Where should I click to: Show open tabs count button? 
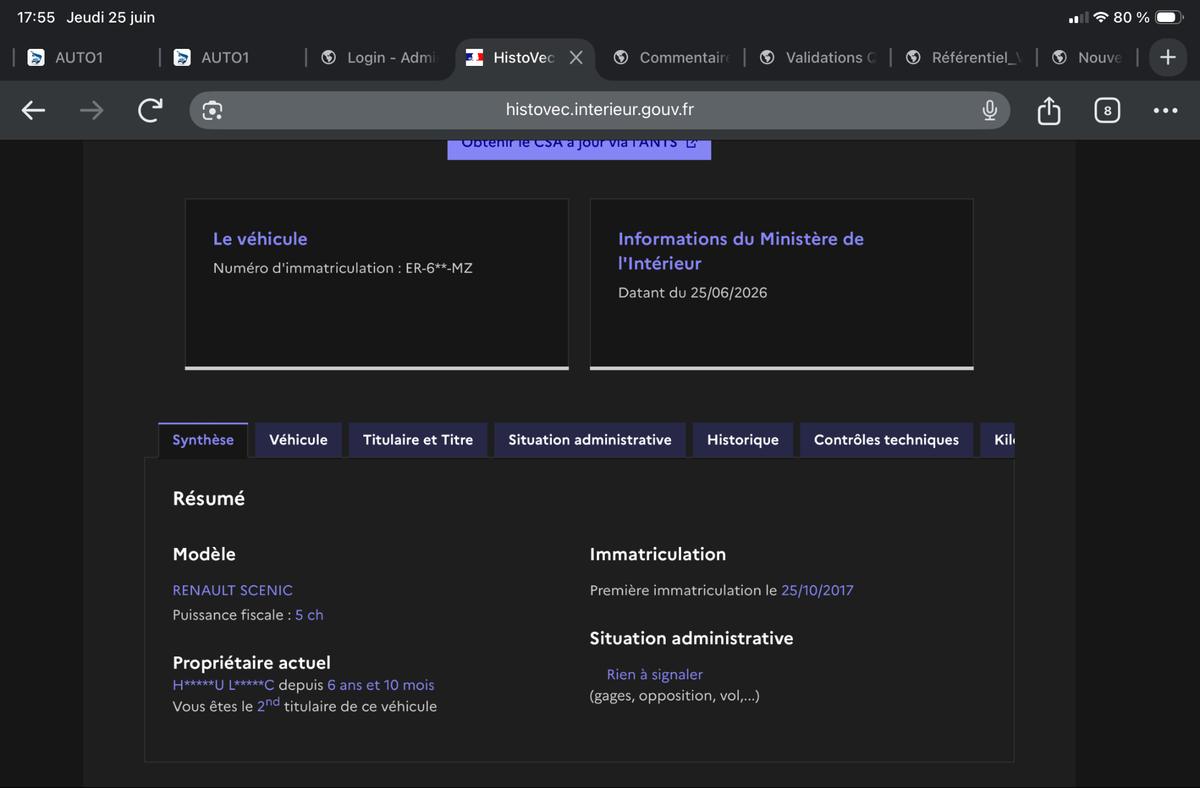click(1106, 111)
